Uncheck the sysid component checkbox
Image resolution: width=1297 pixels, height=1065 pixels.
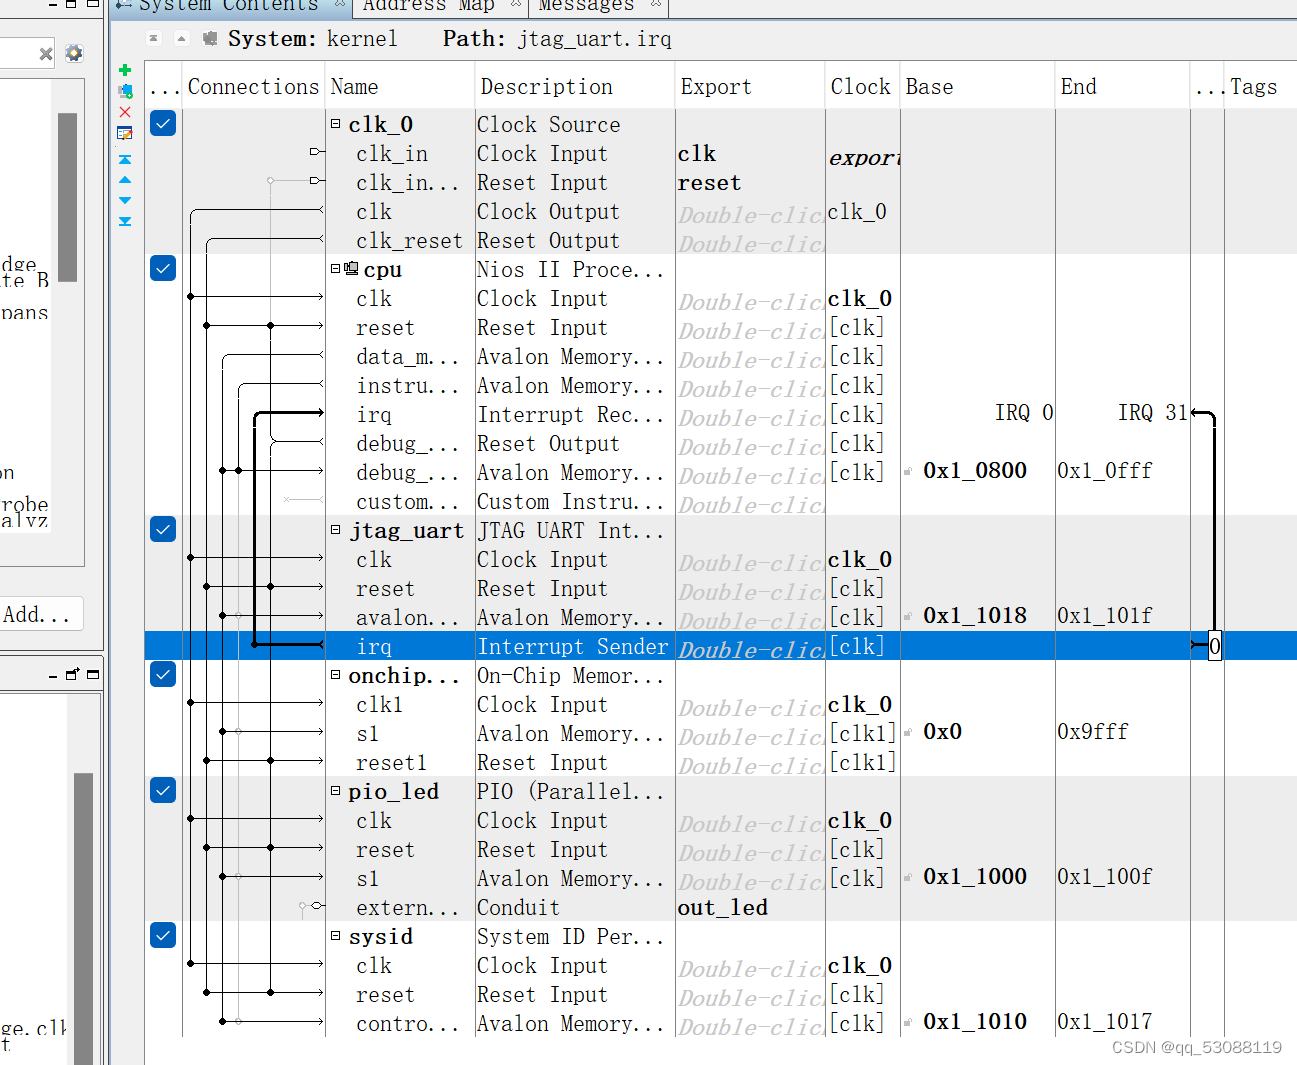pos(163,935)
